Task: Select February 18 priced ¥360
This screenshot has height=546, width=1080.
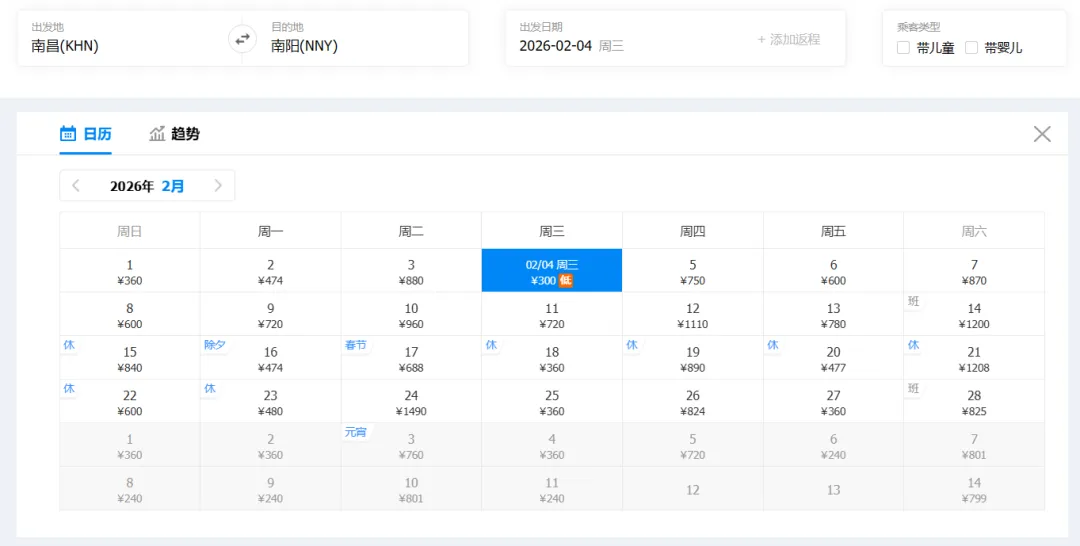Action: tap(552, 358)
